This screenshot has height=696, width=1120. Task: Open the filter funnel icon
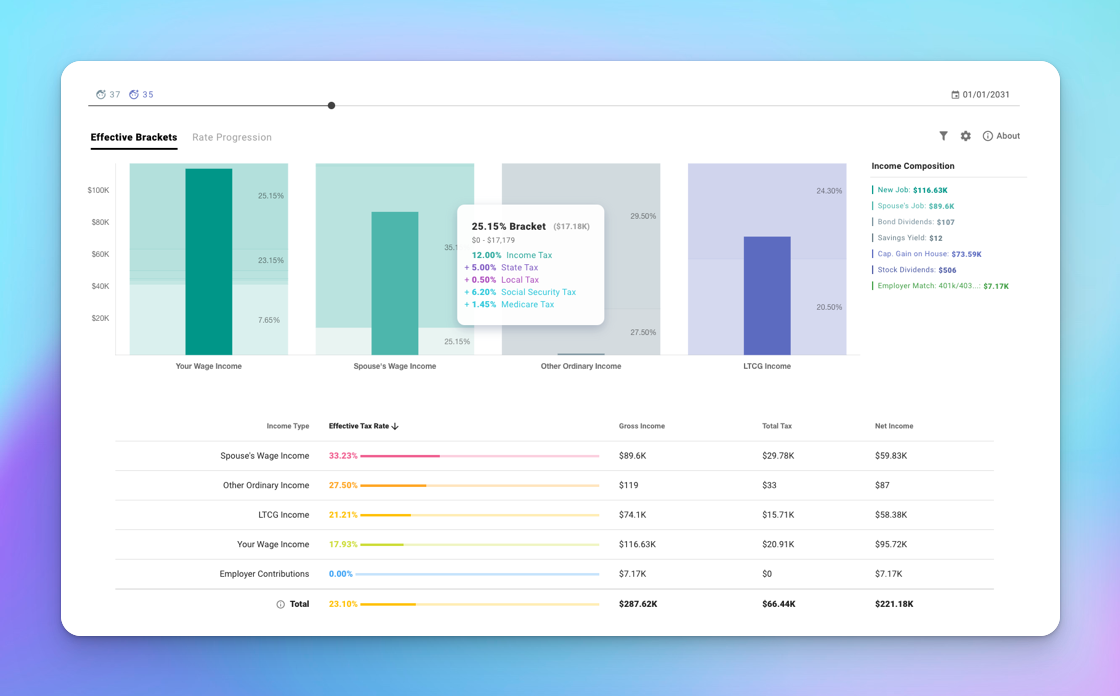tap(943, 136)
